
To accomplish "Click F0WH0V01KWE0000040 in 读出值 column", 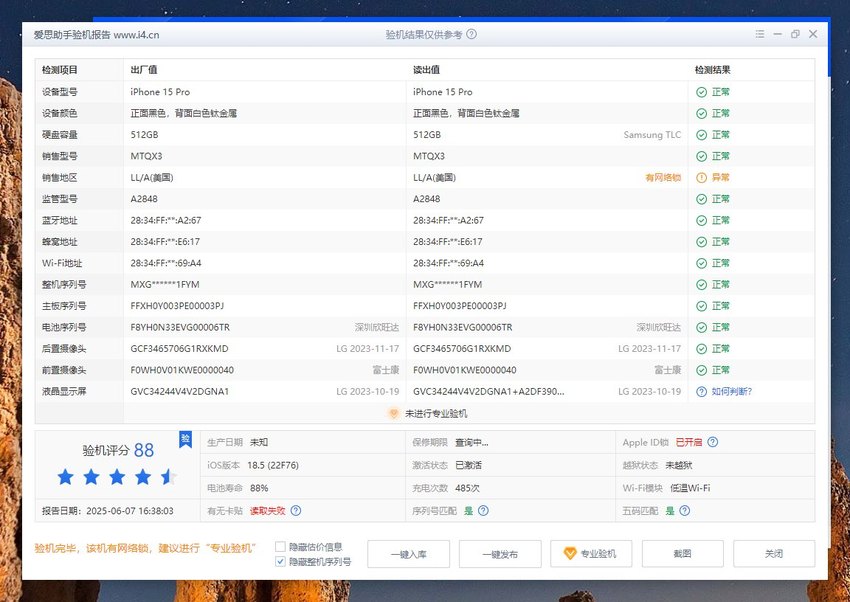I will point(465,370).
